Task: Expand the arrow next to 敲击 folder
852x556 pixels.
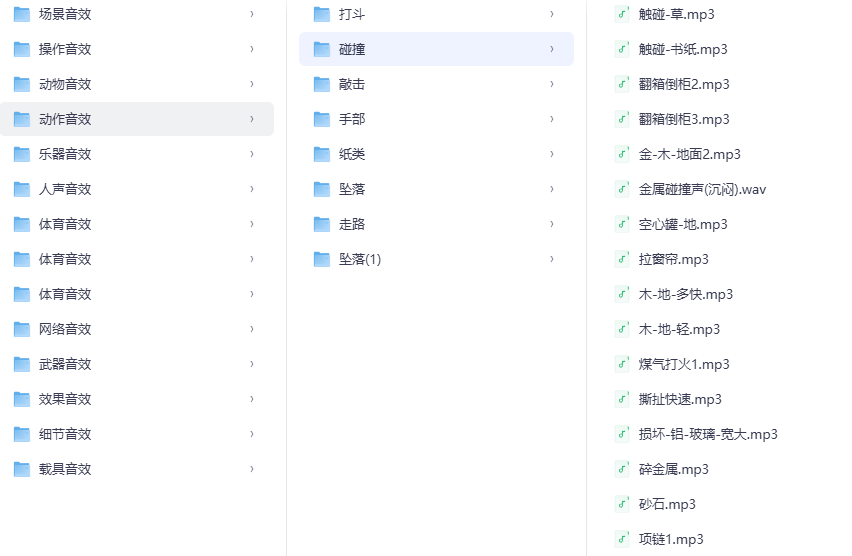Action: pyautogui.click(x=551, y=84)
